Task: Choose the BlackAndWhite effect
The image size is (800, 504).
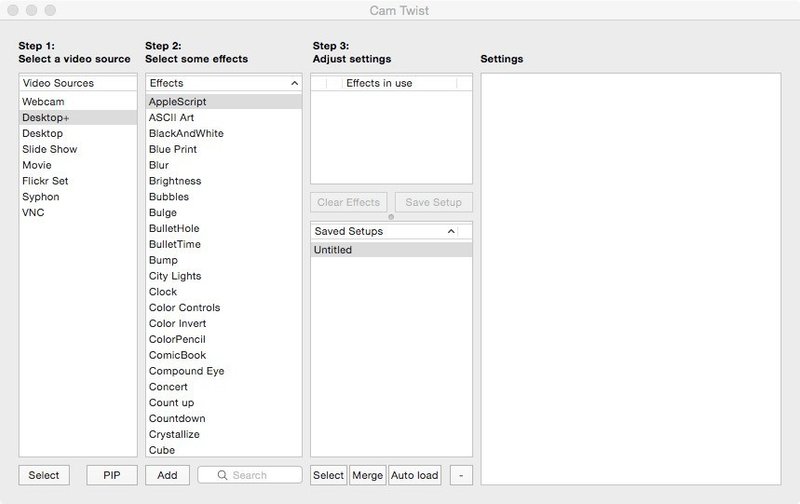Action: click(x=223, y=133)
